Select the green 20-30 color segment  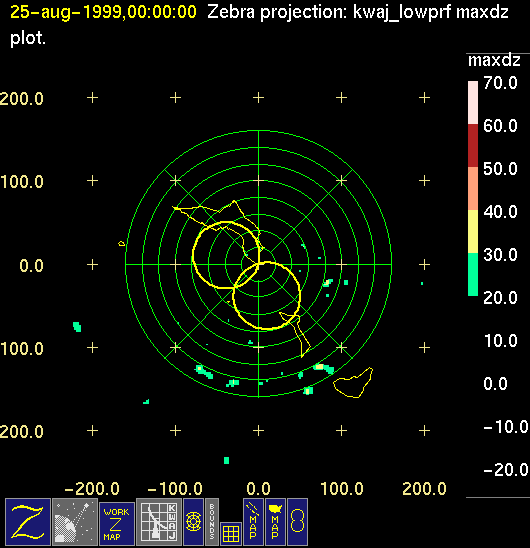pos(473,274)
